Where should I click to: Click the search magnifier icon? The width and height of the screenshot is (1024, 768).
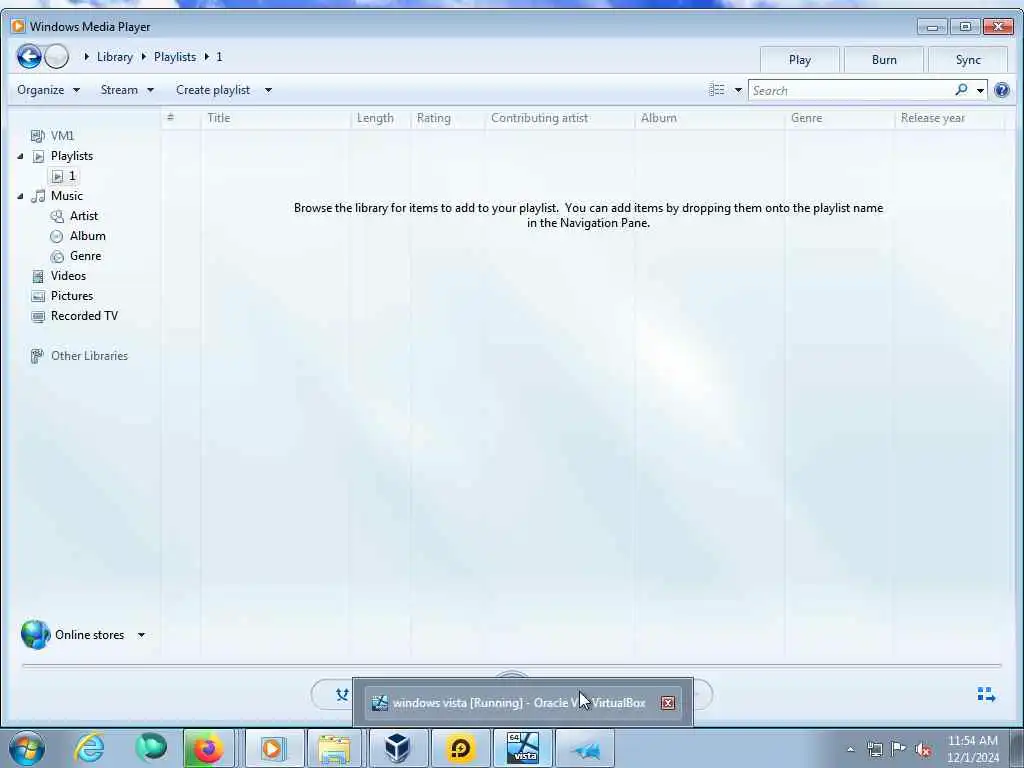click(x=961, y=89)
